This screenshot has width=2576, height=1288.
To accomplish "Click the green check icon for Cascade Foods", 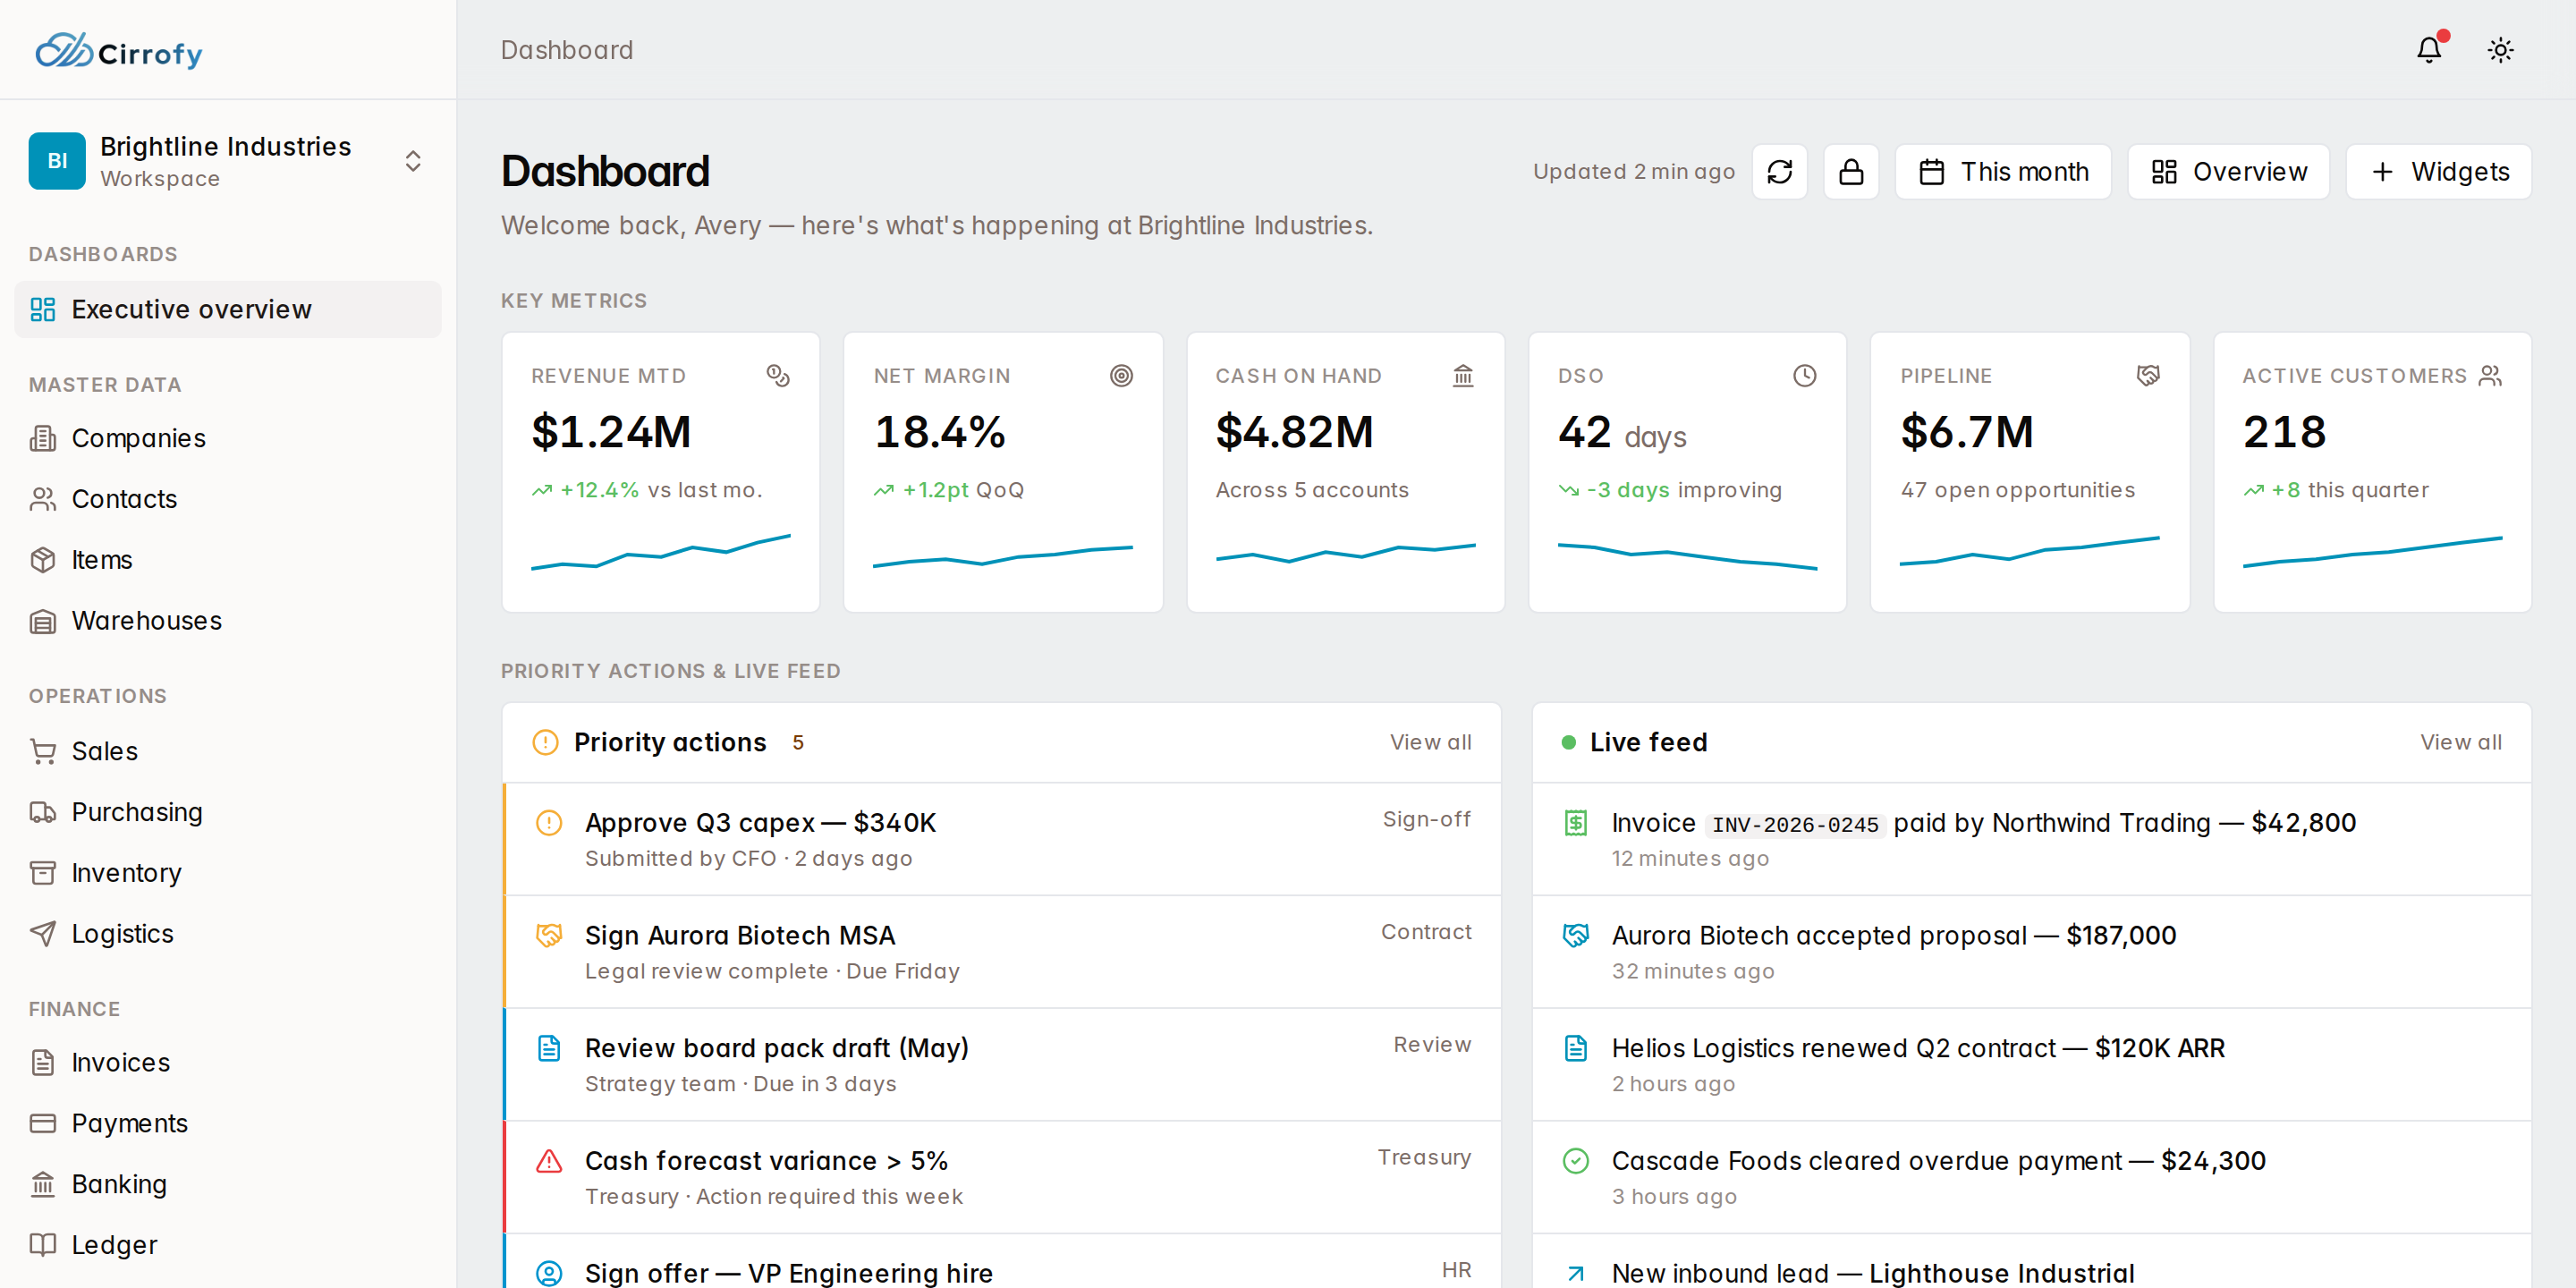I will click(x=1576, y=1161).
